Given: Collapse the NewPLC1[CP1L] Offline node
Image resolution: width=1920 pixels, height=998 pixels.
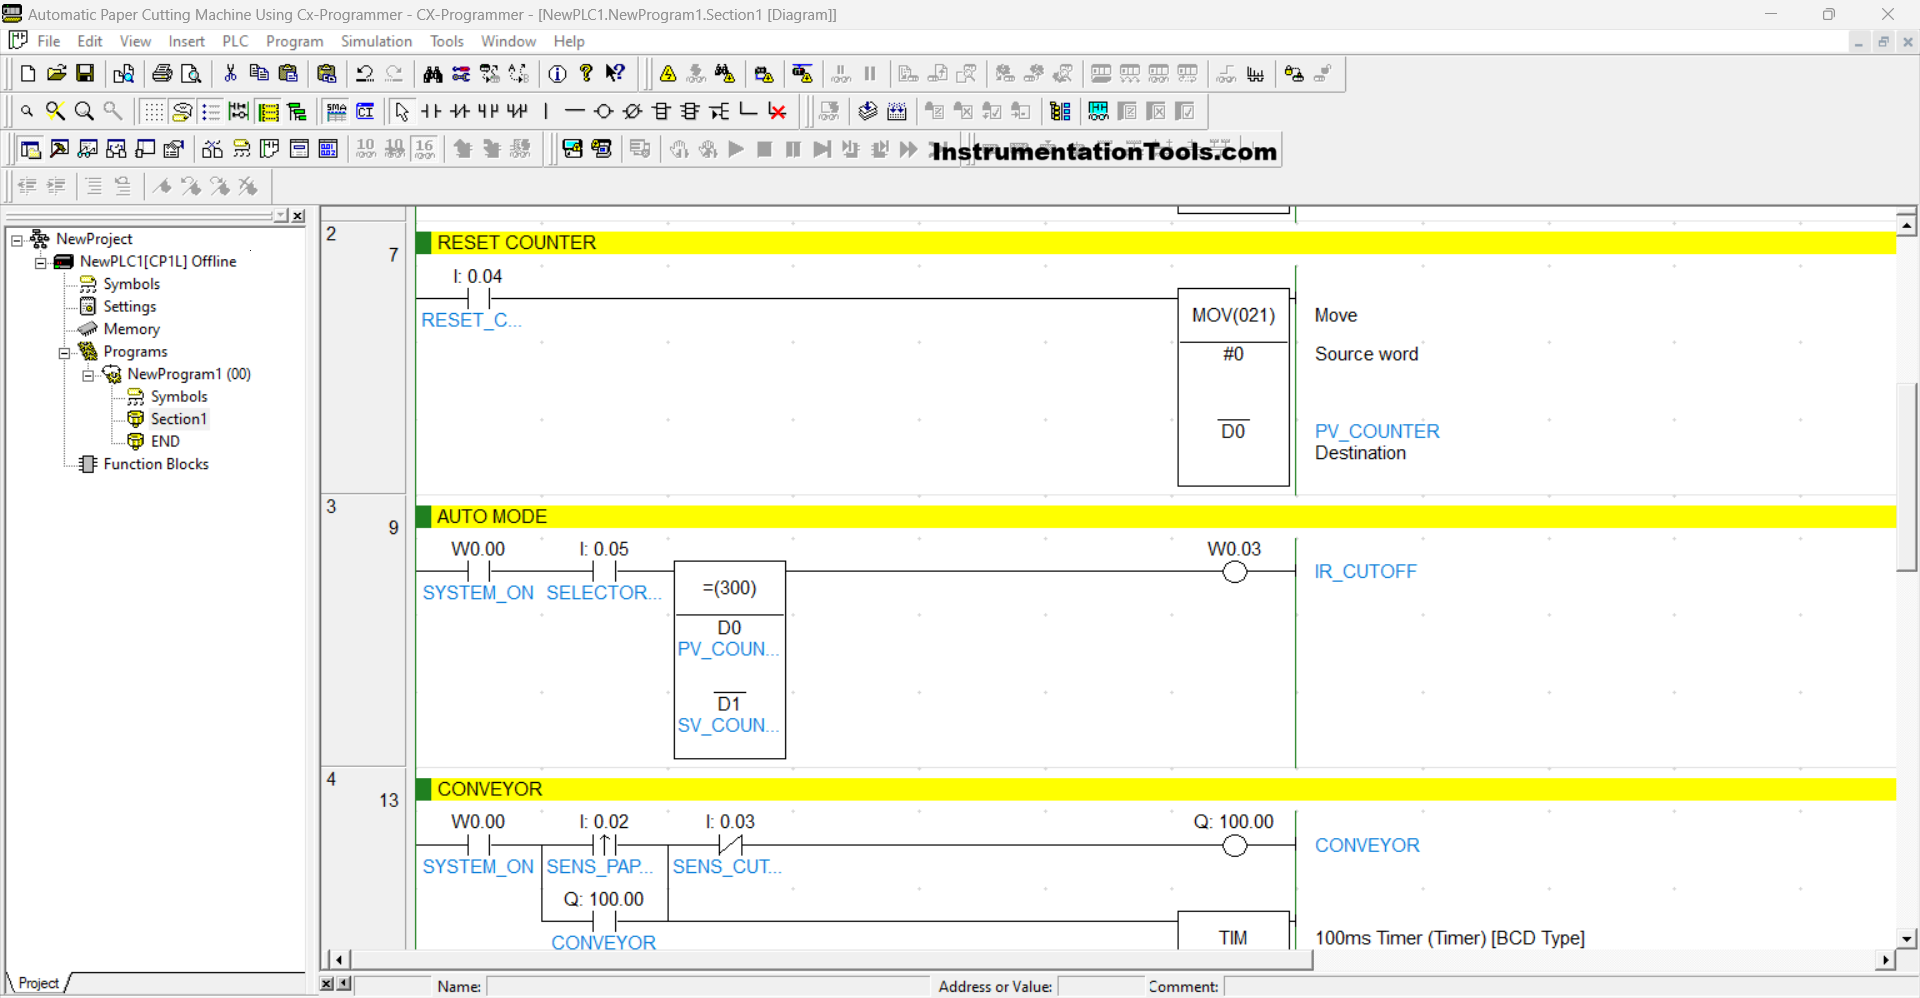Looking at the screenshot, I should [41, 262].
